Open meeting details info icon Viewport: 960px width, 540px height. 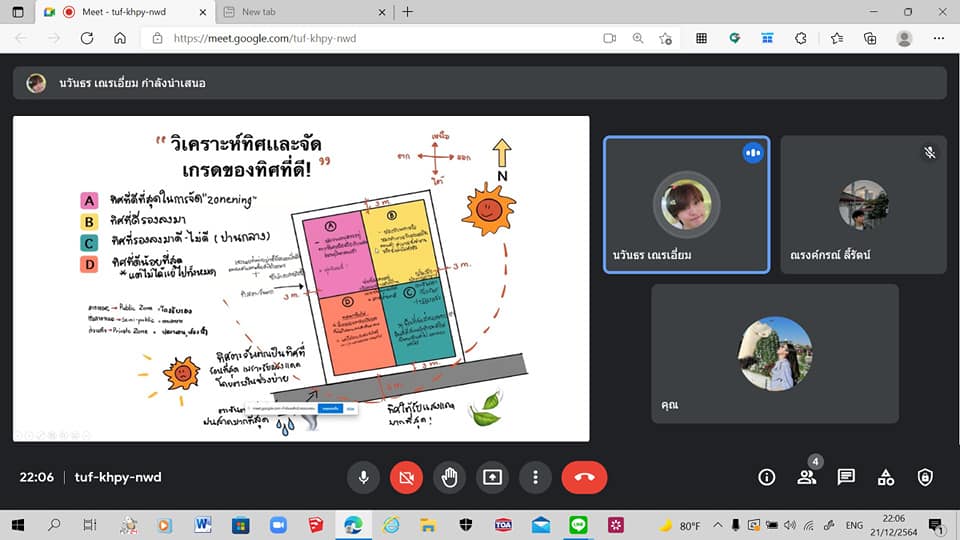pyautogui.click(x=767, y=477)
